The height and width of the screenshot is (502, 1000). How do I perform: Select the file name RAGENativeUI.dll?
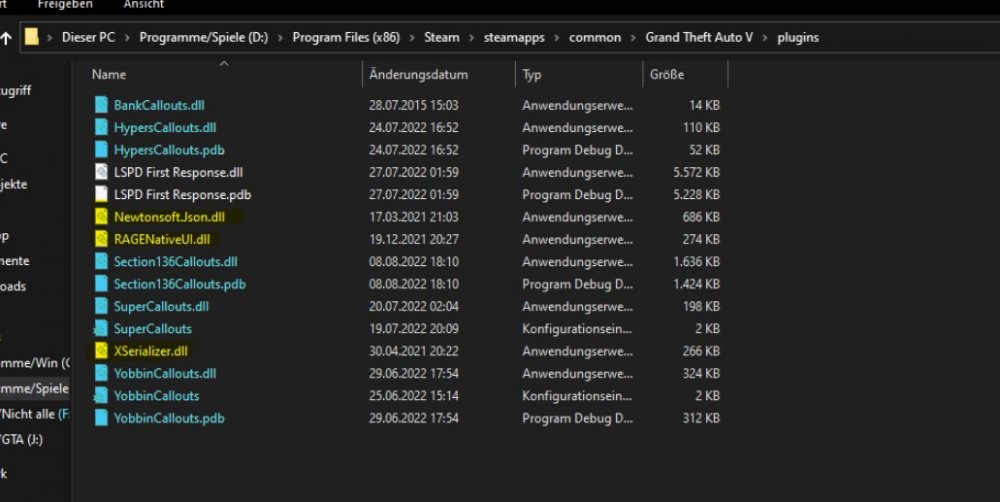tap(161, 239)
